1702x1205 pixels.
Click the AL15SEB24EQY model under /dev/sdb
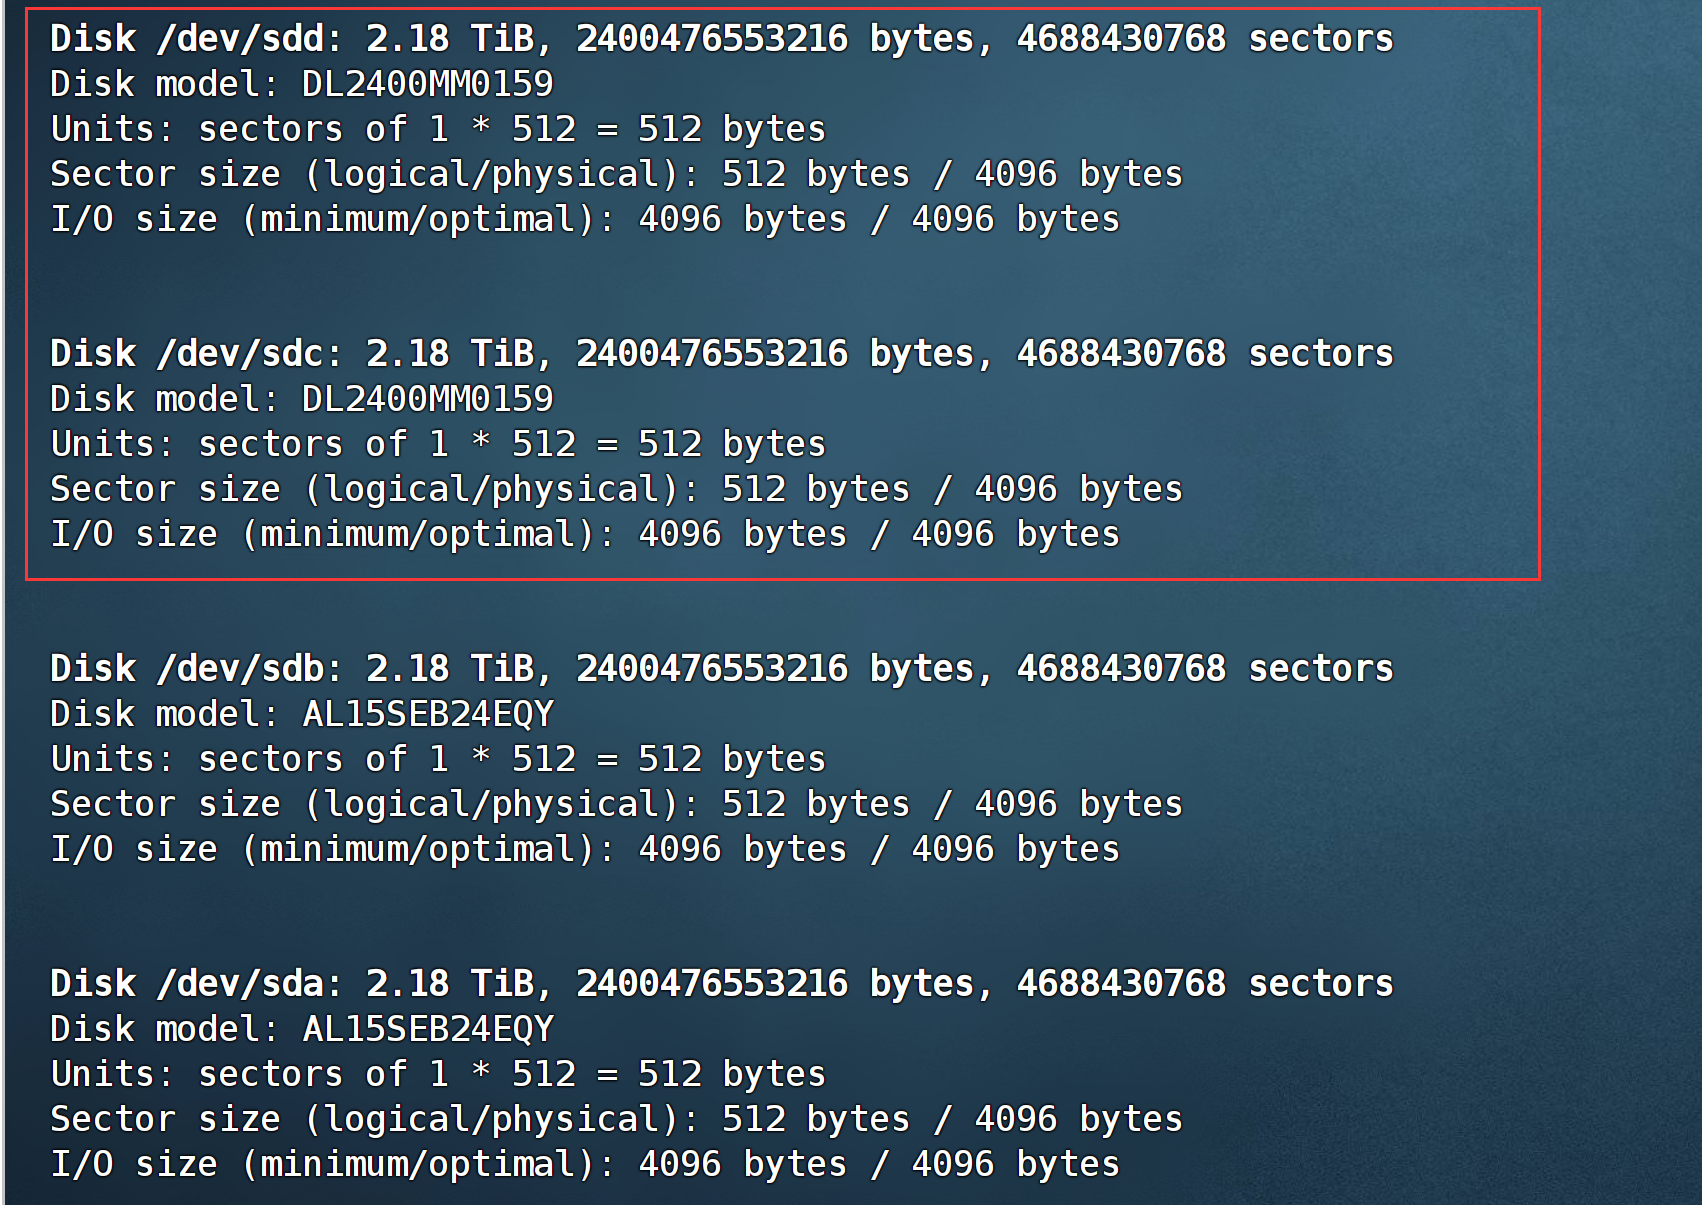point(427,714)
